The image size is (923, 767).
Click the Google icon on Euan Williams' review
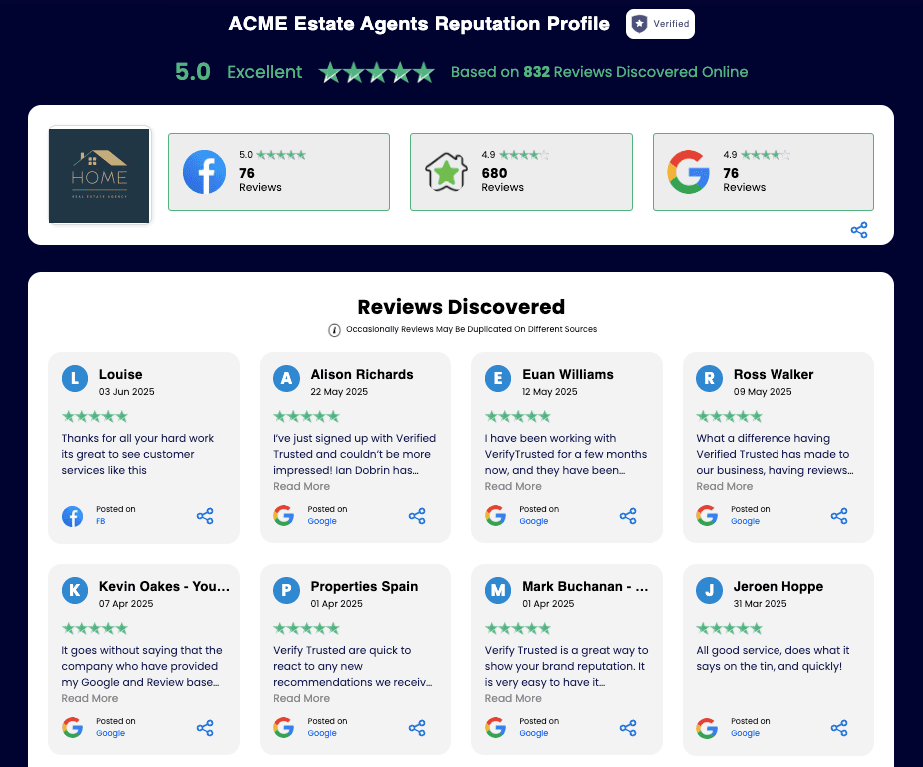pyautogui.click(x=495, y=516)
